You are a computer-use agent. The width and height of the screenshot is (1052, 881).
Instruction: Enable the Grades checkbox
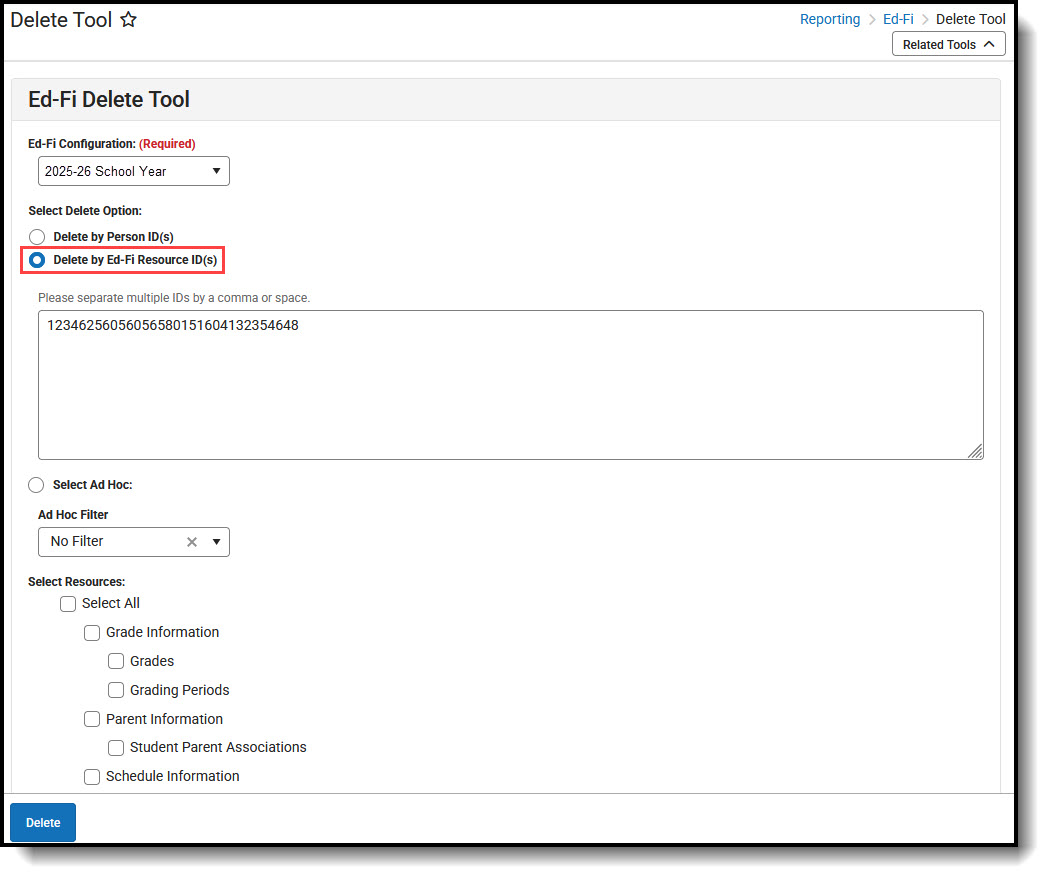116,661
